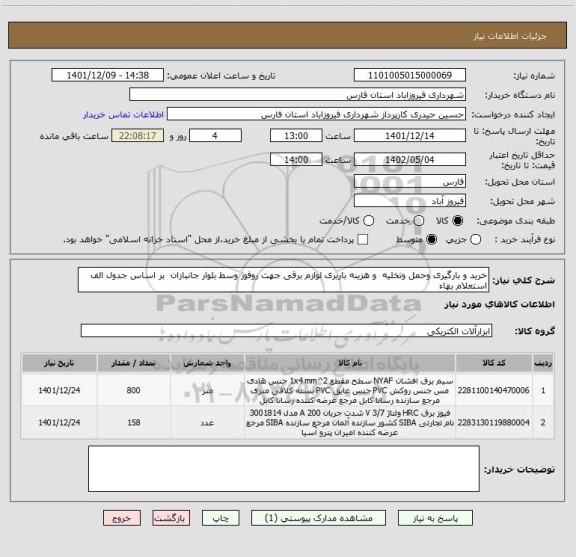Click product code 2281100140470006
This screenshot has width=576, height=557.
[x=493, y=390]
